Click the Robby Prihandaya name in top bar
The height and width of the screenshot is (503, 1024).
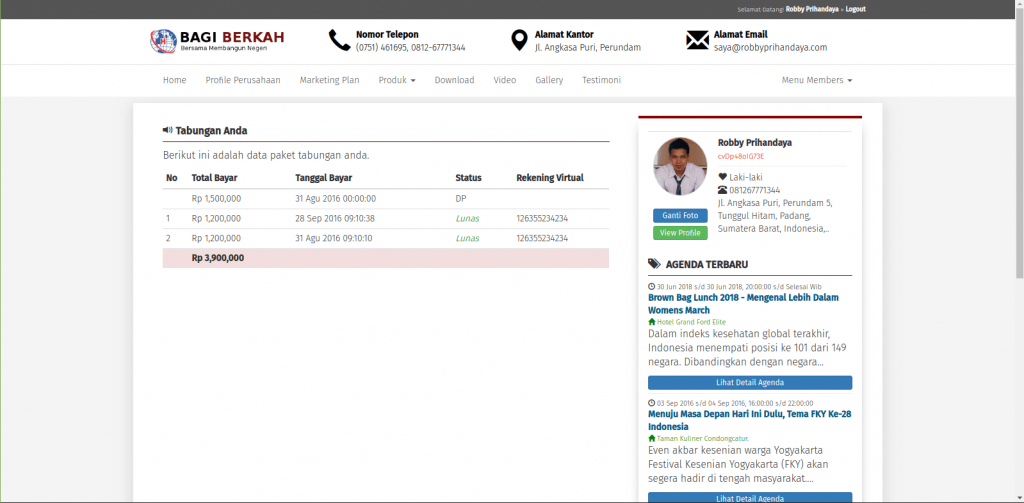click(x=812, y=9)
